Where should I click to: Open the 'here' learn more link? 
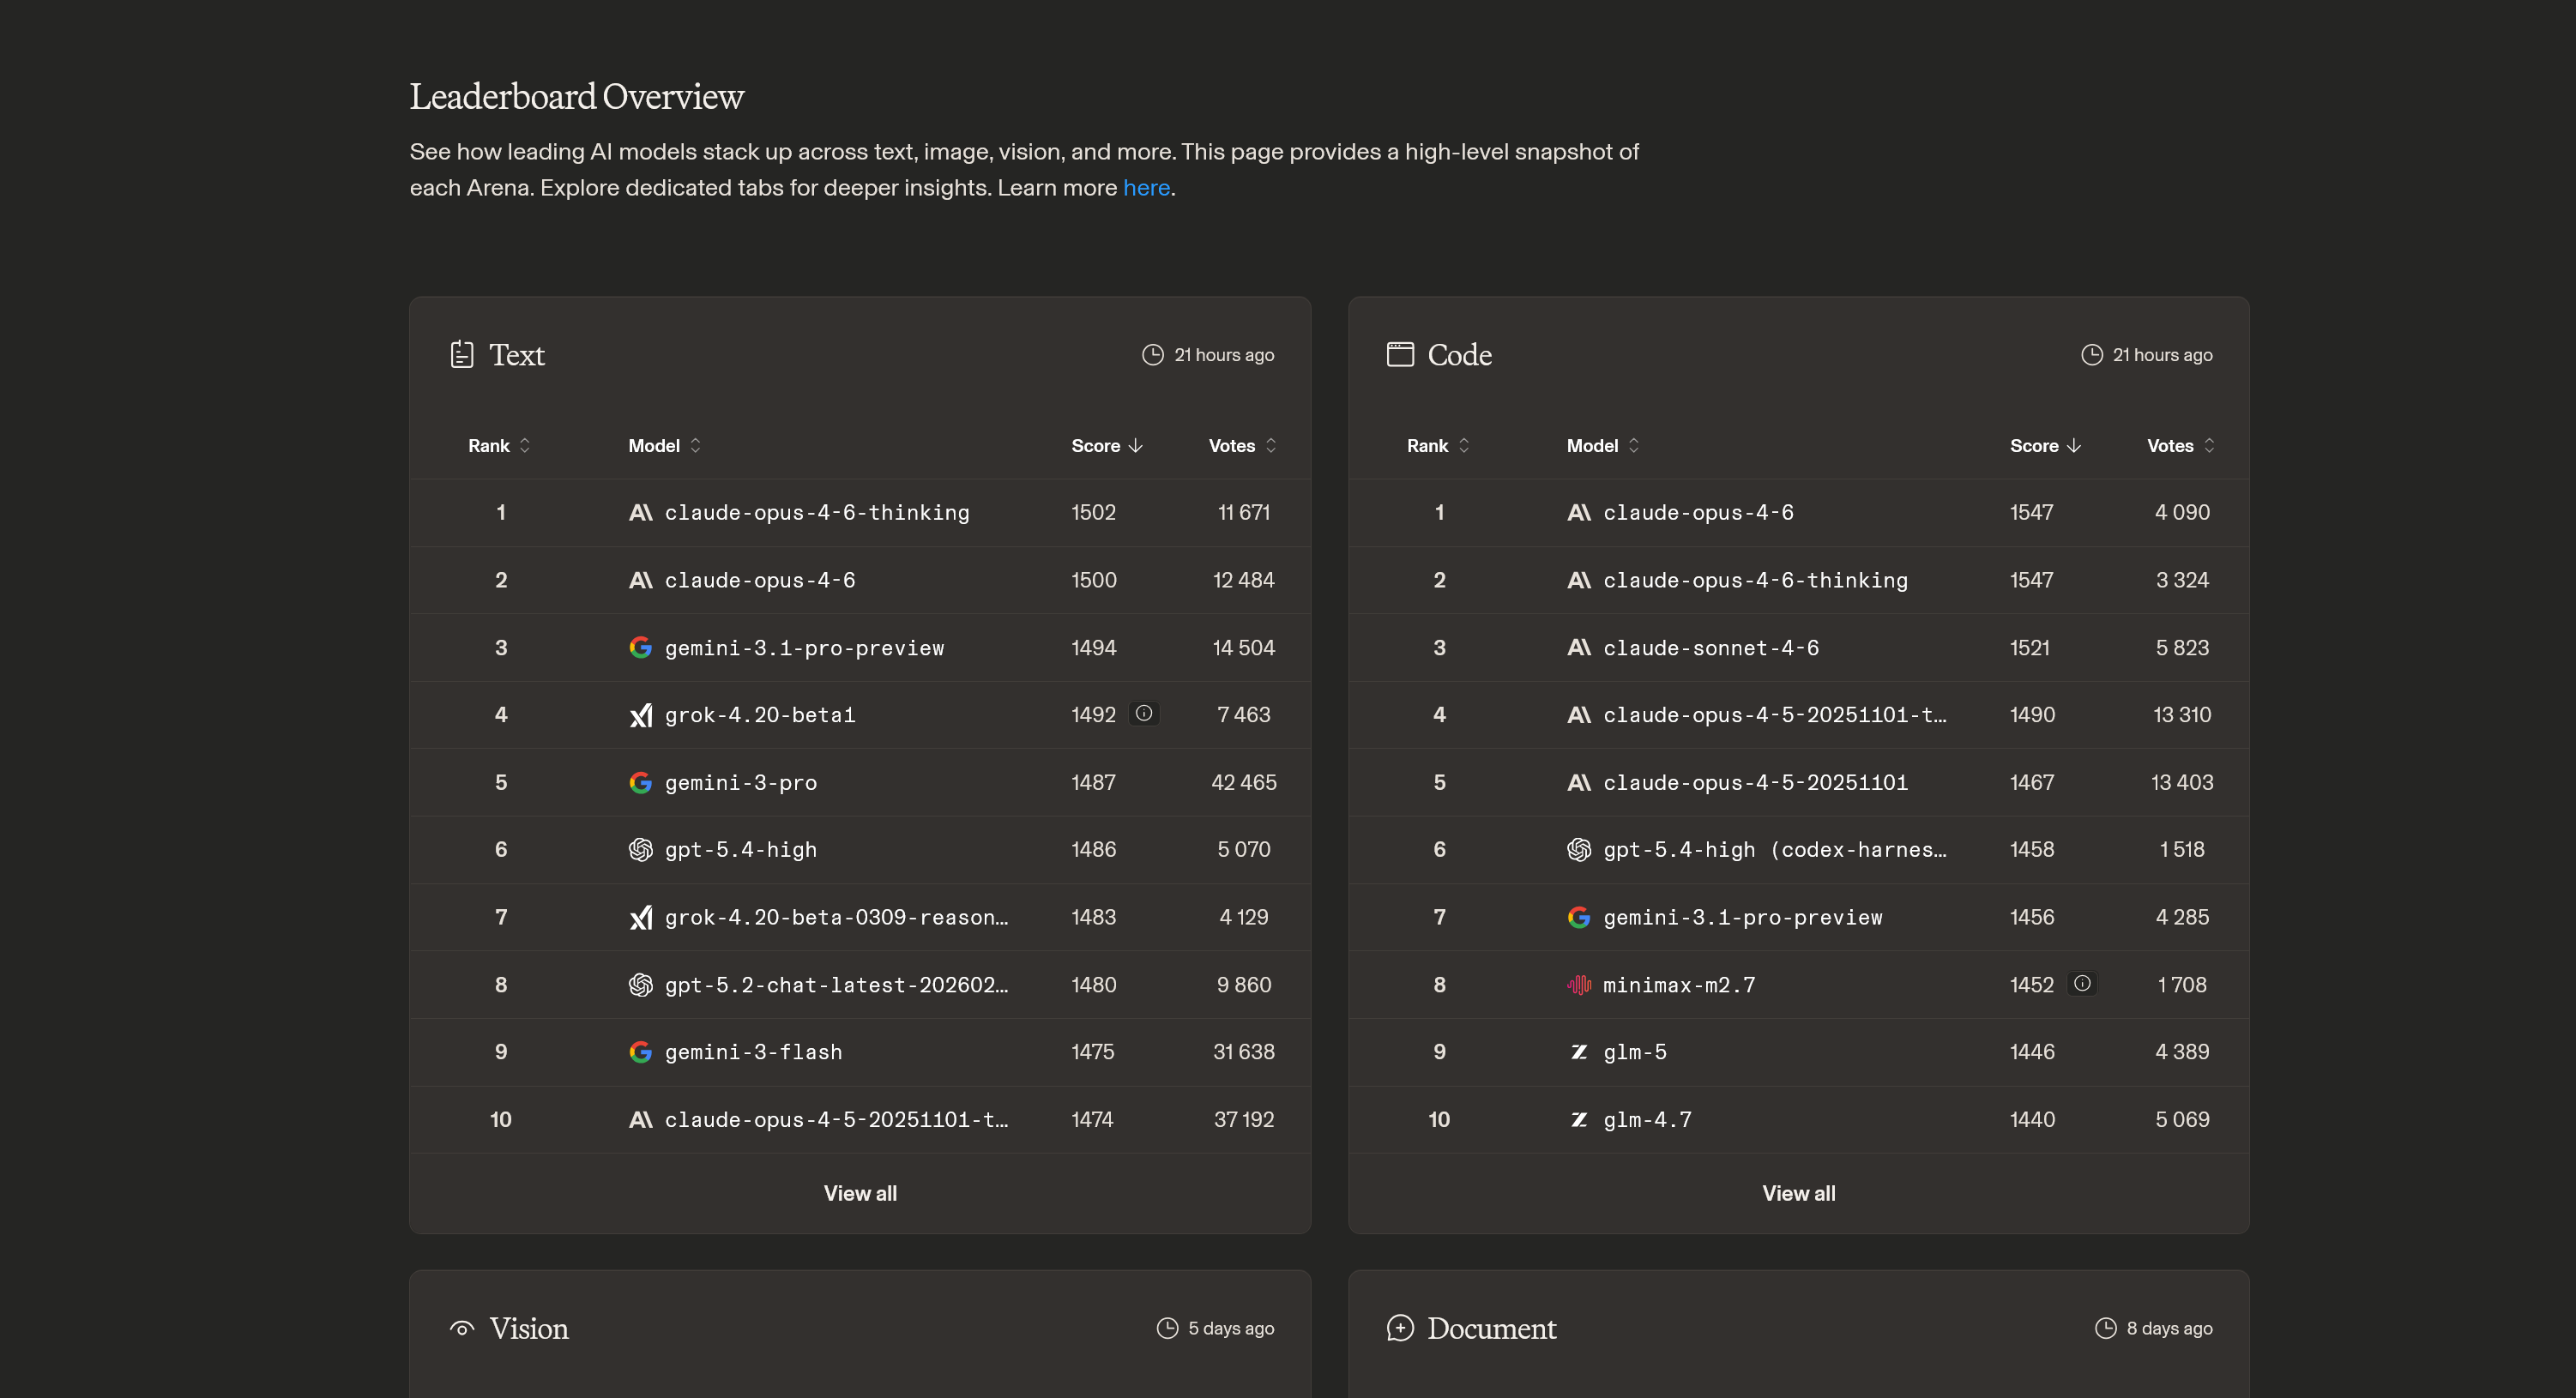click(1146, 187)
